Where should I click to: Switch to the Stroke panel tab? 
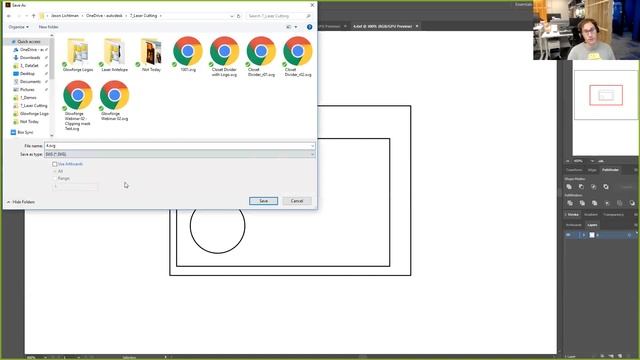573,215
